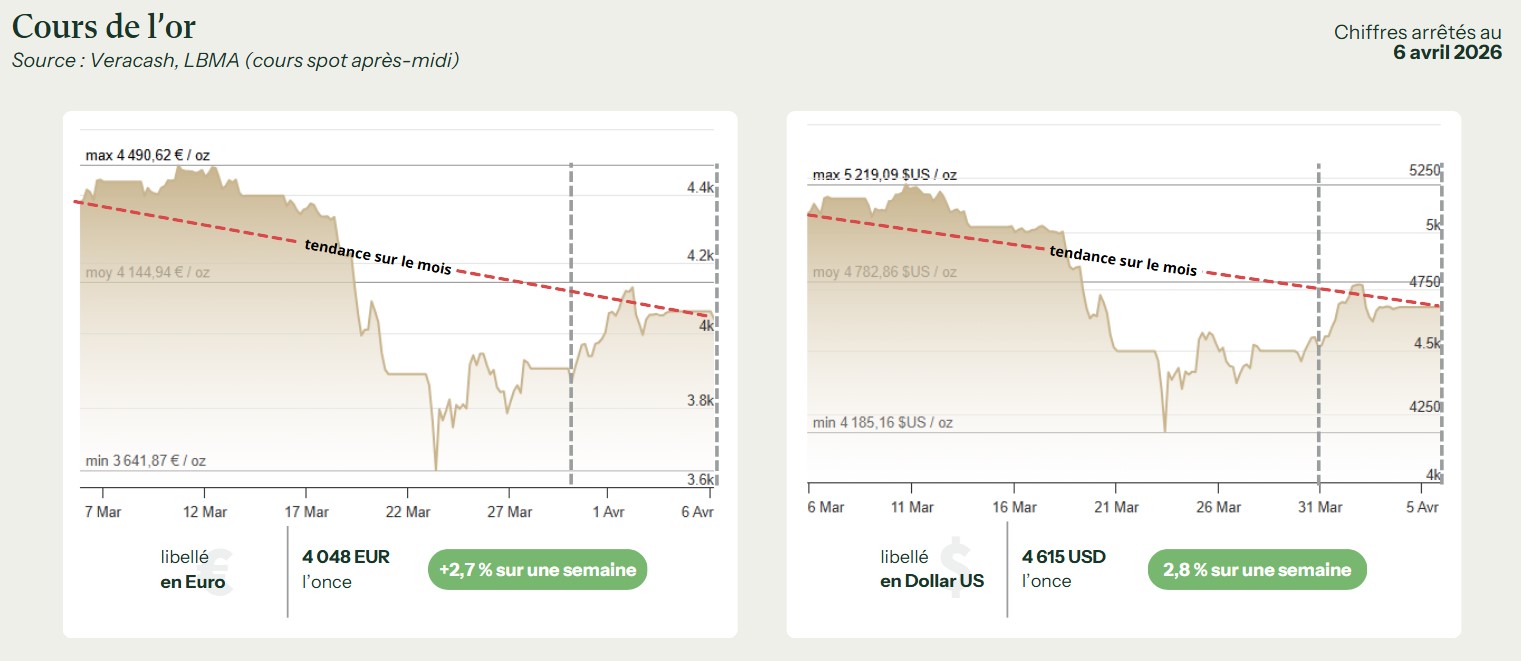Click the "6 avril 2026" date
The image size is (1521, 661).
pyautogui.click(x=1447, y=52)
